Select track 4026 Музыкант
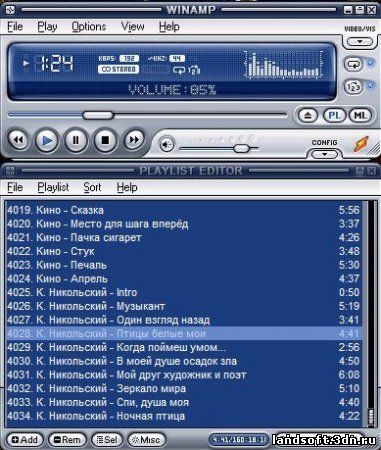 tap(184, 306)
